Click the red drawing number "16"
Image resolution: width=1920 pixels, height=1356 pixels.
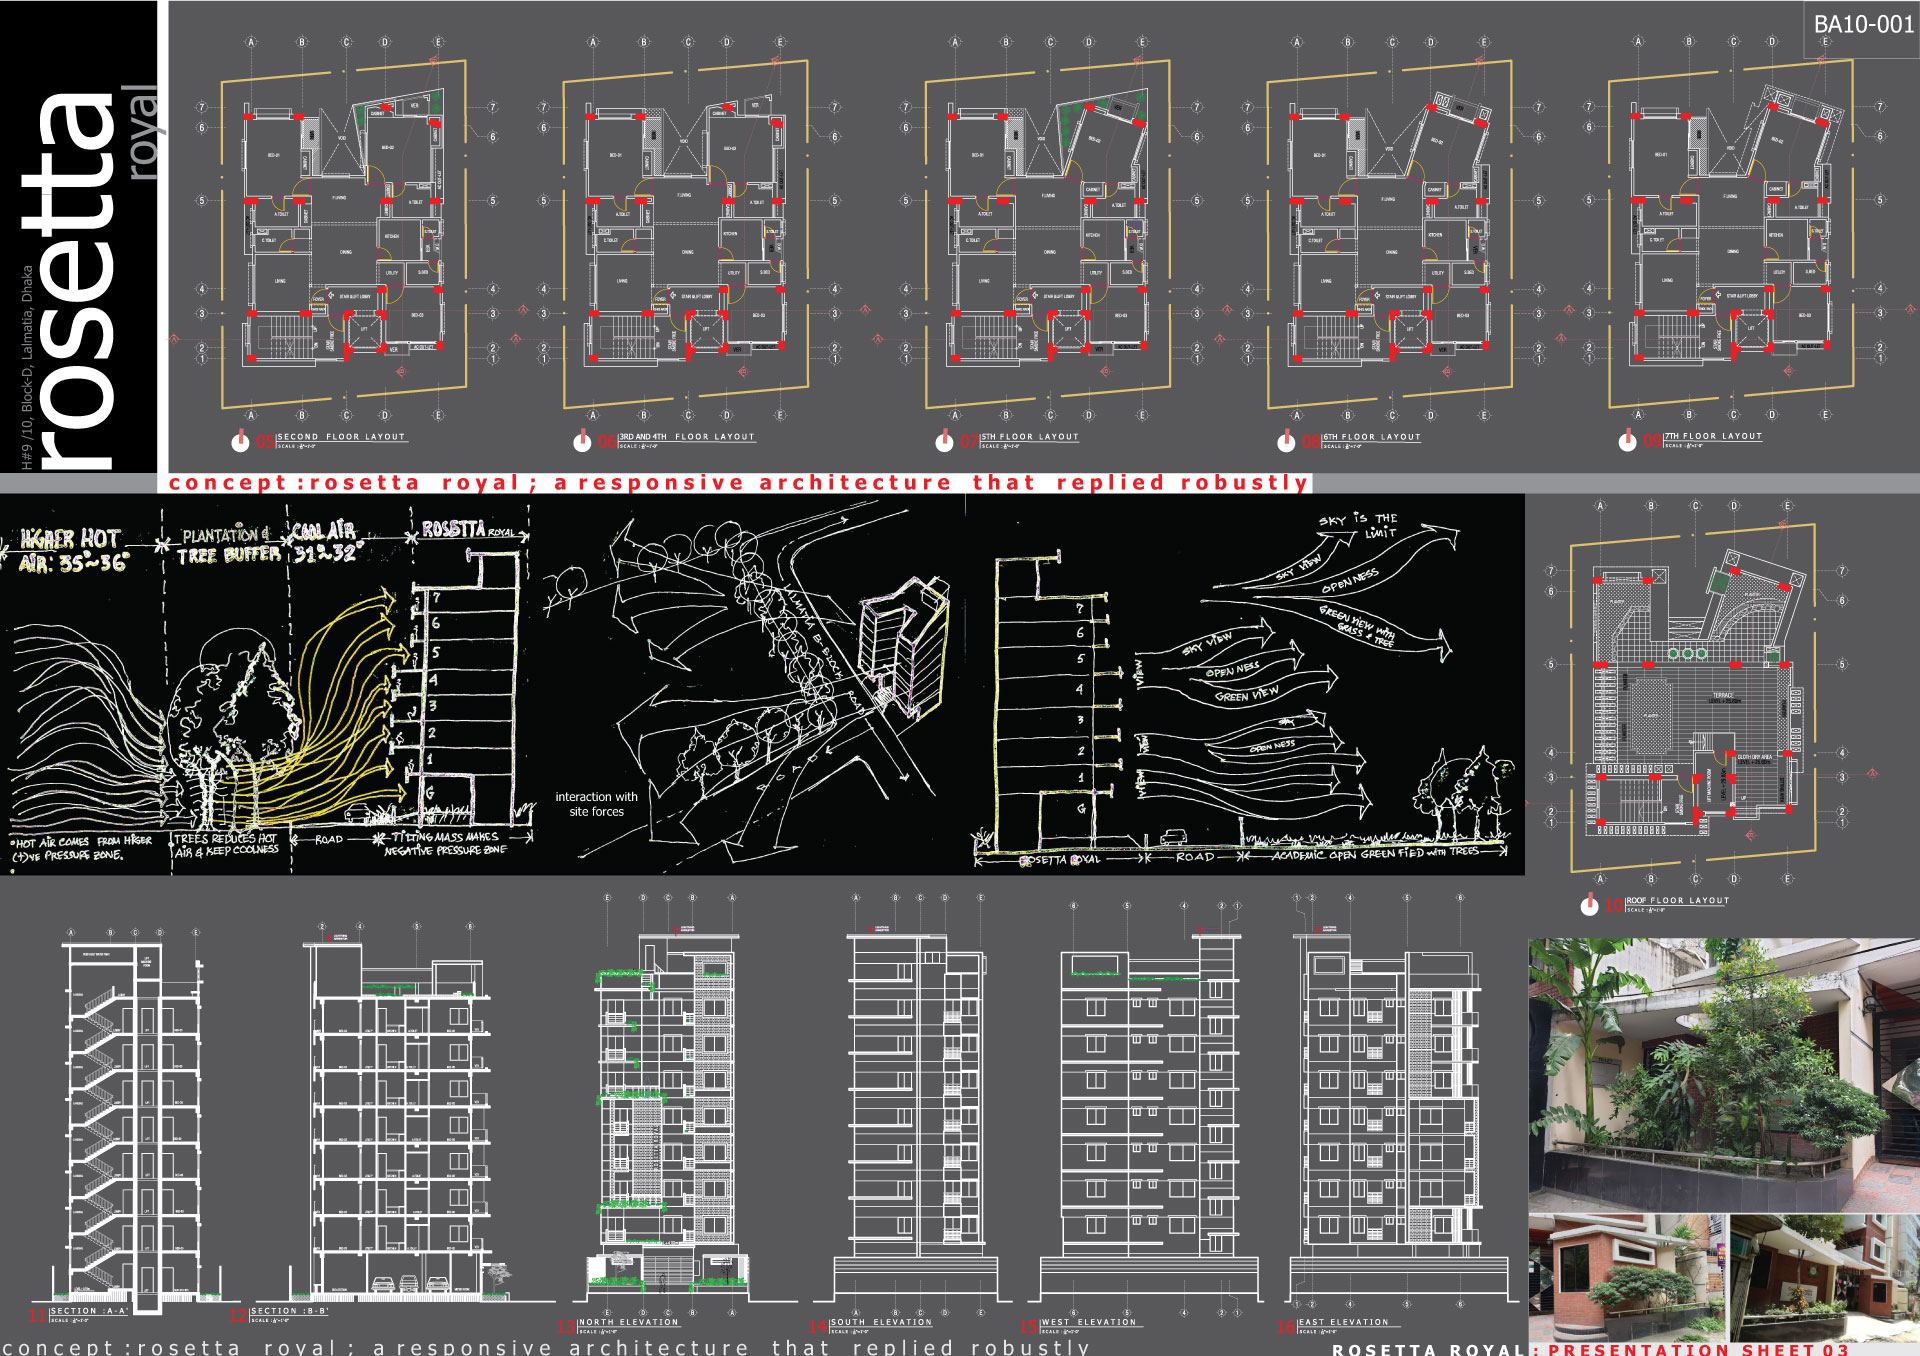tap(1286, 1326)
